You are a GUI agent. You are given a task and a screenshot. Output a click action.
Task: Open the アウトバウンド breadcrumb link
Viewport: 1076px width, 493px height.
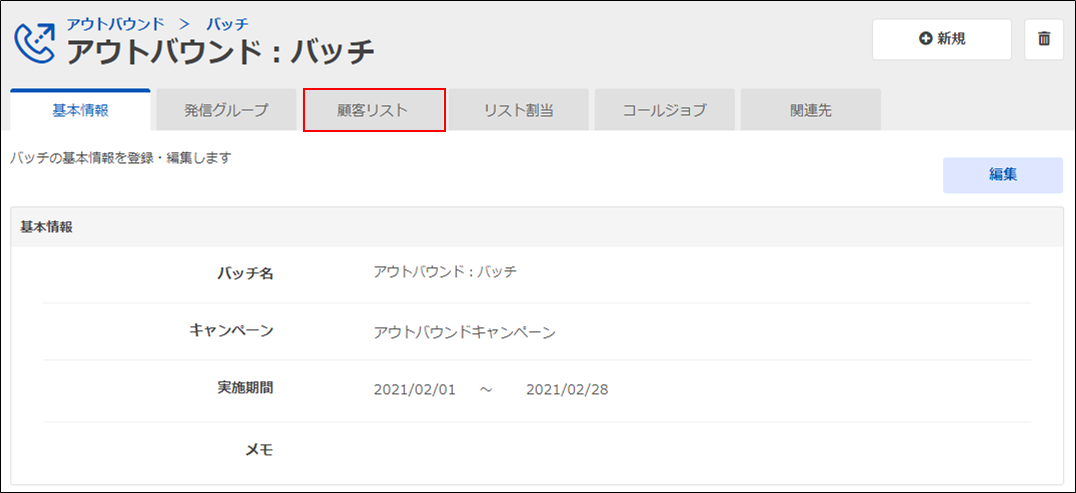tap(115, 22)
